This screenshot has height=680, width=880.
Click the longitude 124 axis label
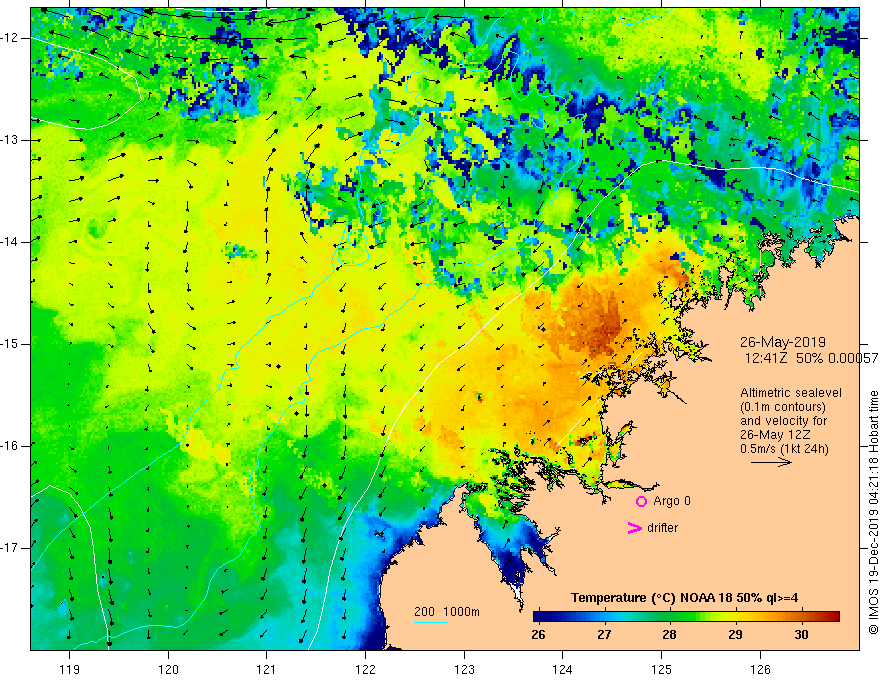(x=562, y=669)
